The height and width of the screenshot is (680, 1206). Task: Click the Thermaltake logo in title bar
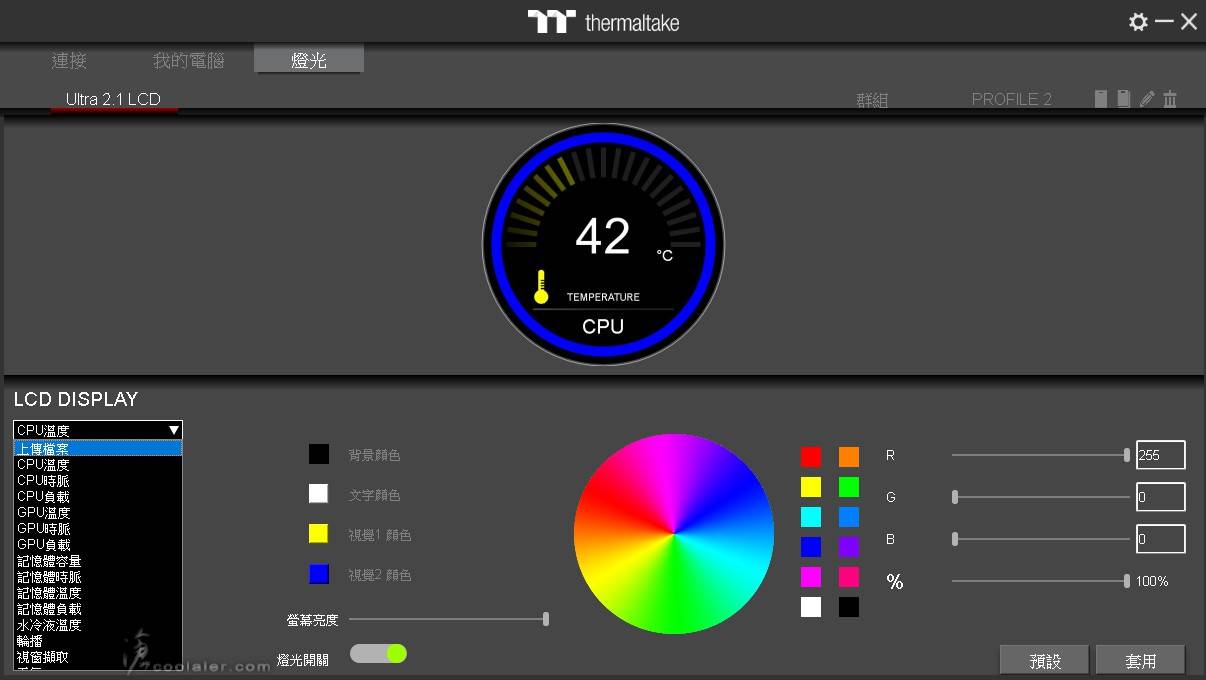tap(603, 22)
